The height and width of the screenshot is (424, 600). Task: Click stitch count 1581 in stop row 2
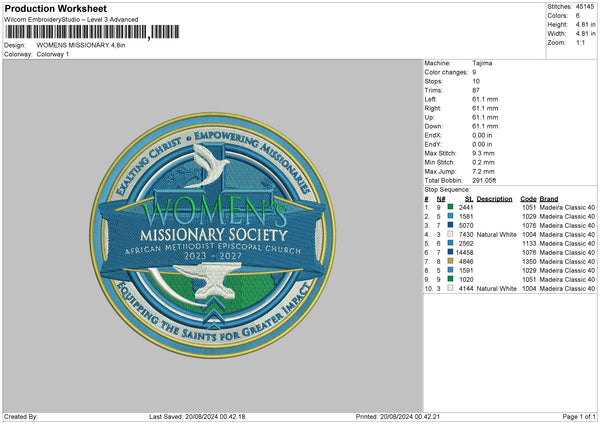coord(466,216)
